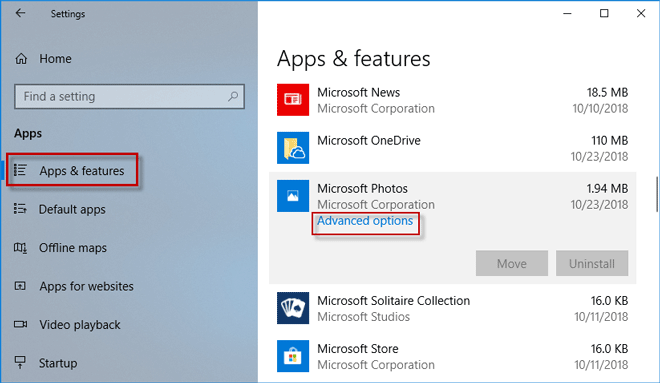The height and width of the screenshot is (383, 660).
Task: Click the Microsoft Photos app icon
Action: click(293, 196)
